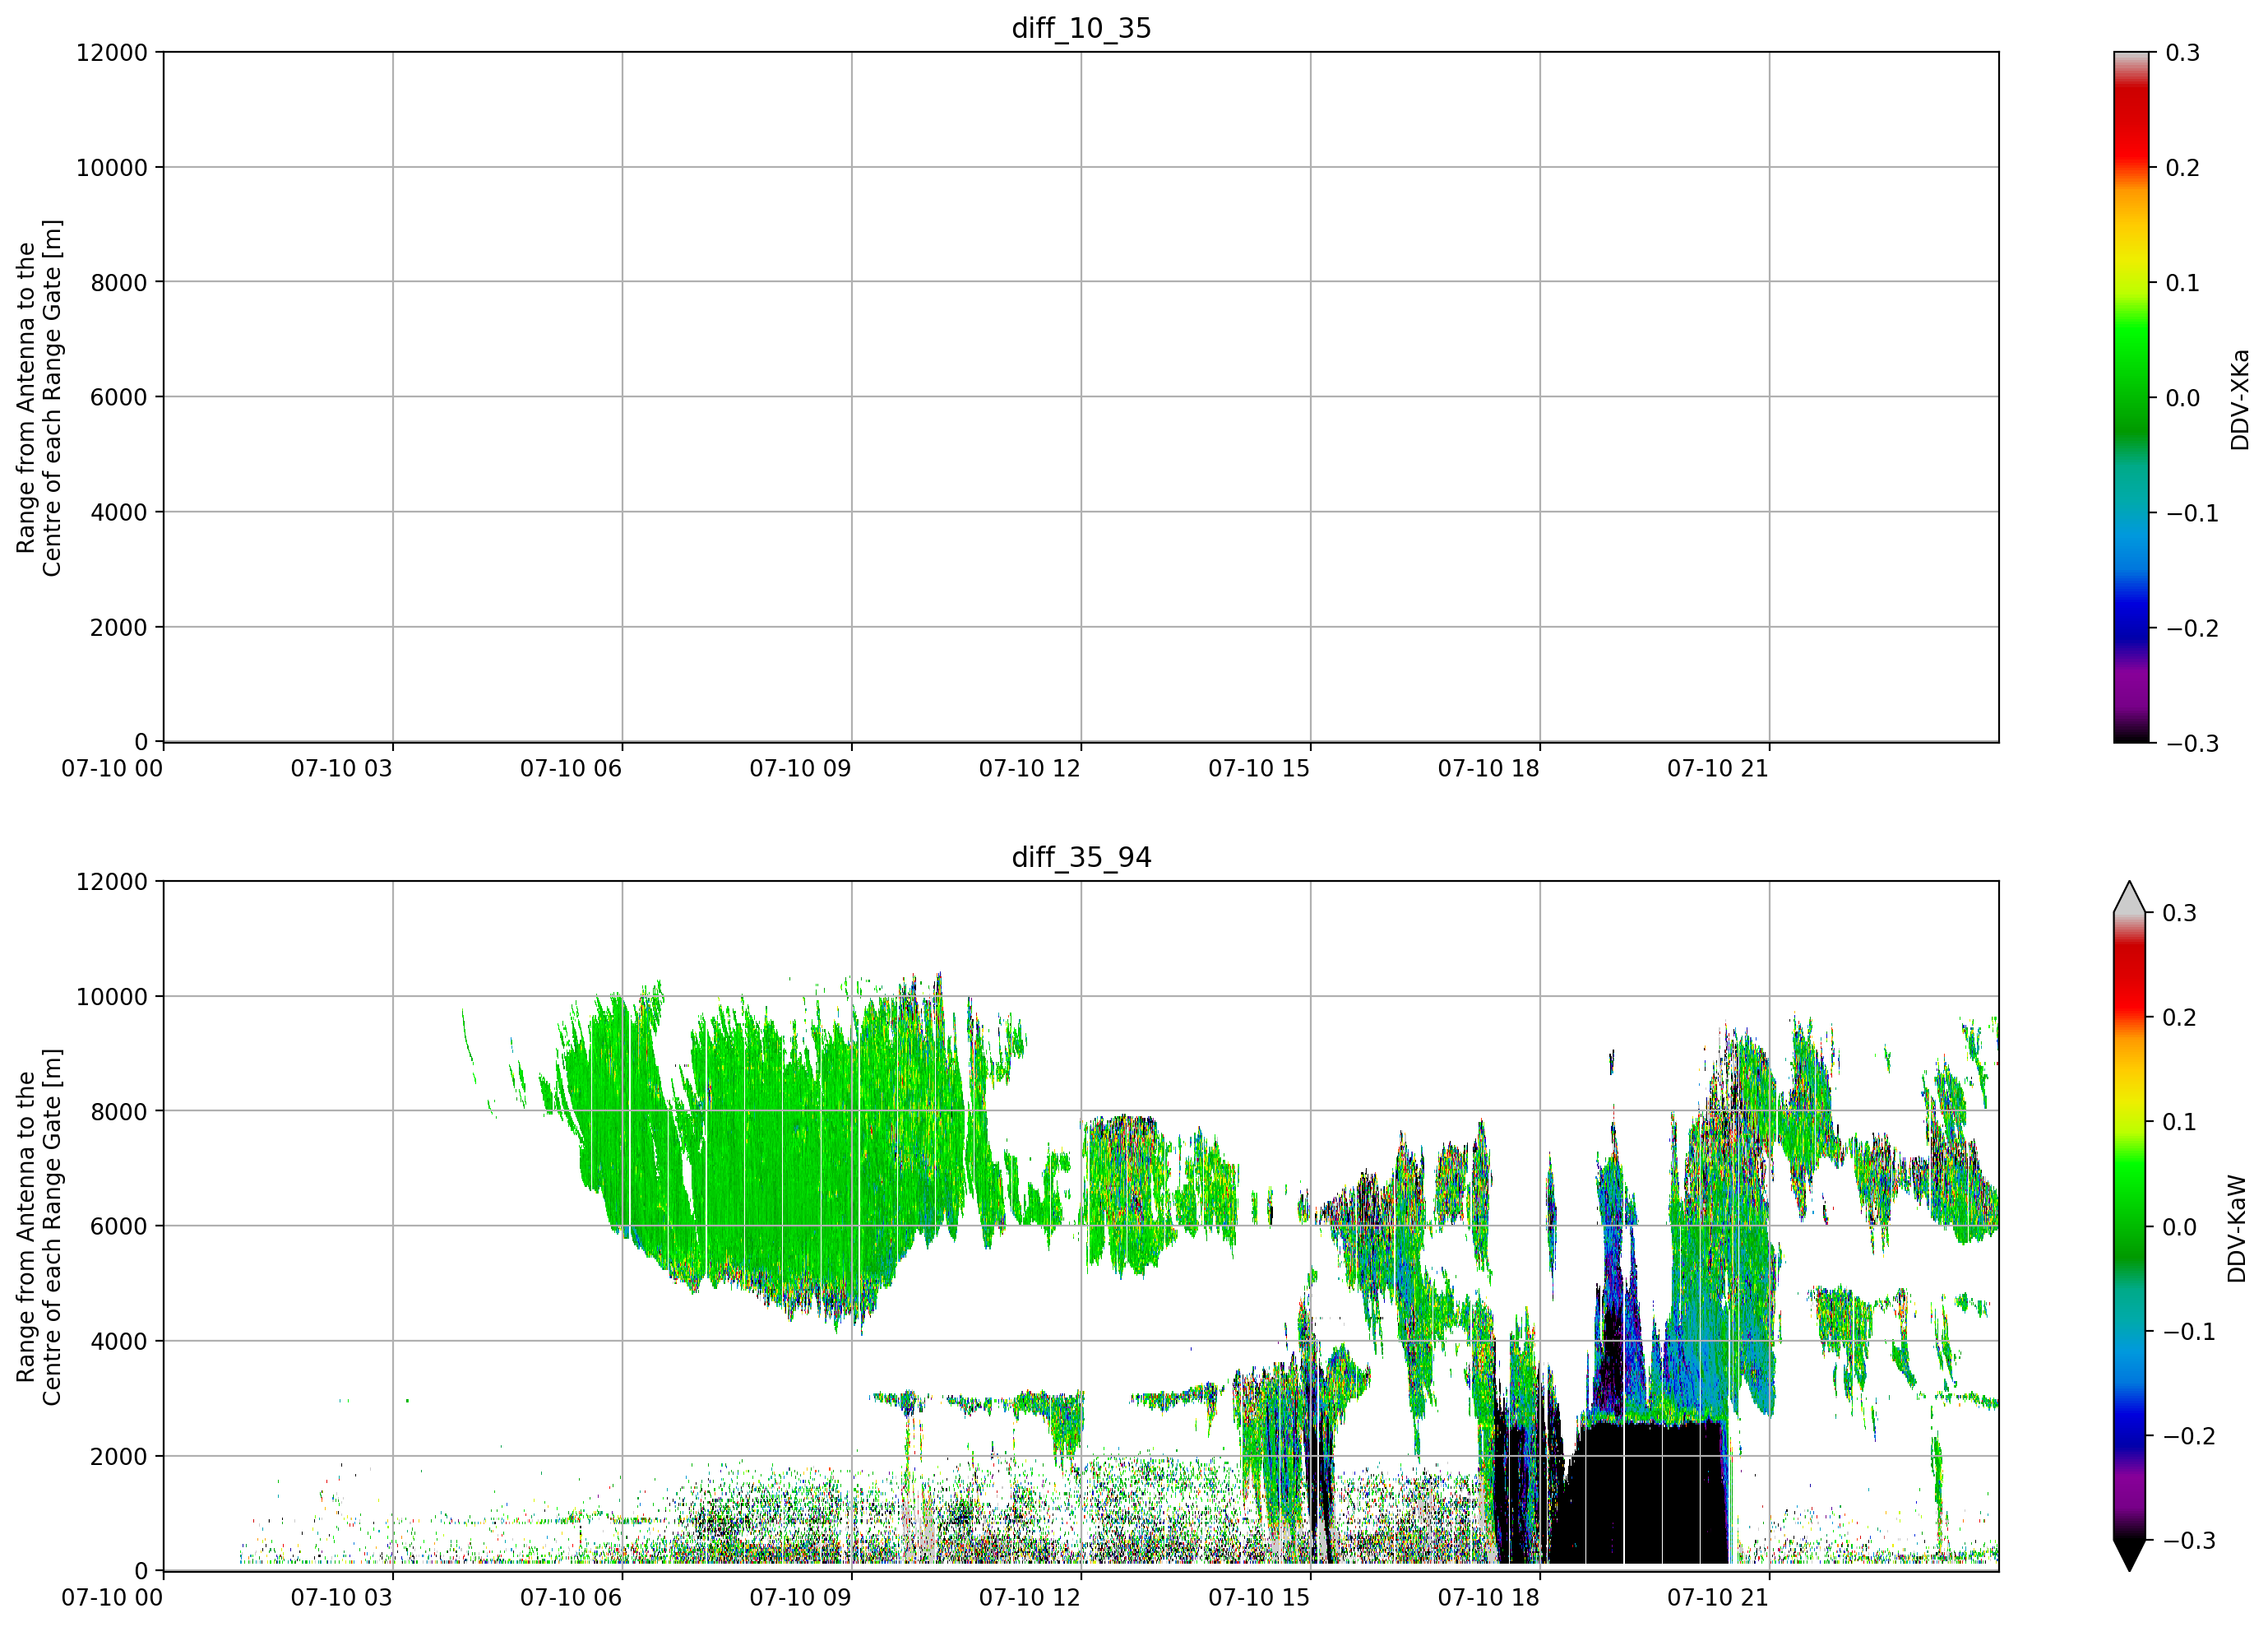Click the upper extend arrow on the DDV-KaW colorbar
Screen dimensions: 2268x1627
click(x=2131, y=897)
